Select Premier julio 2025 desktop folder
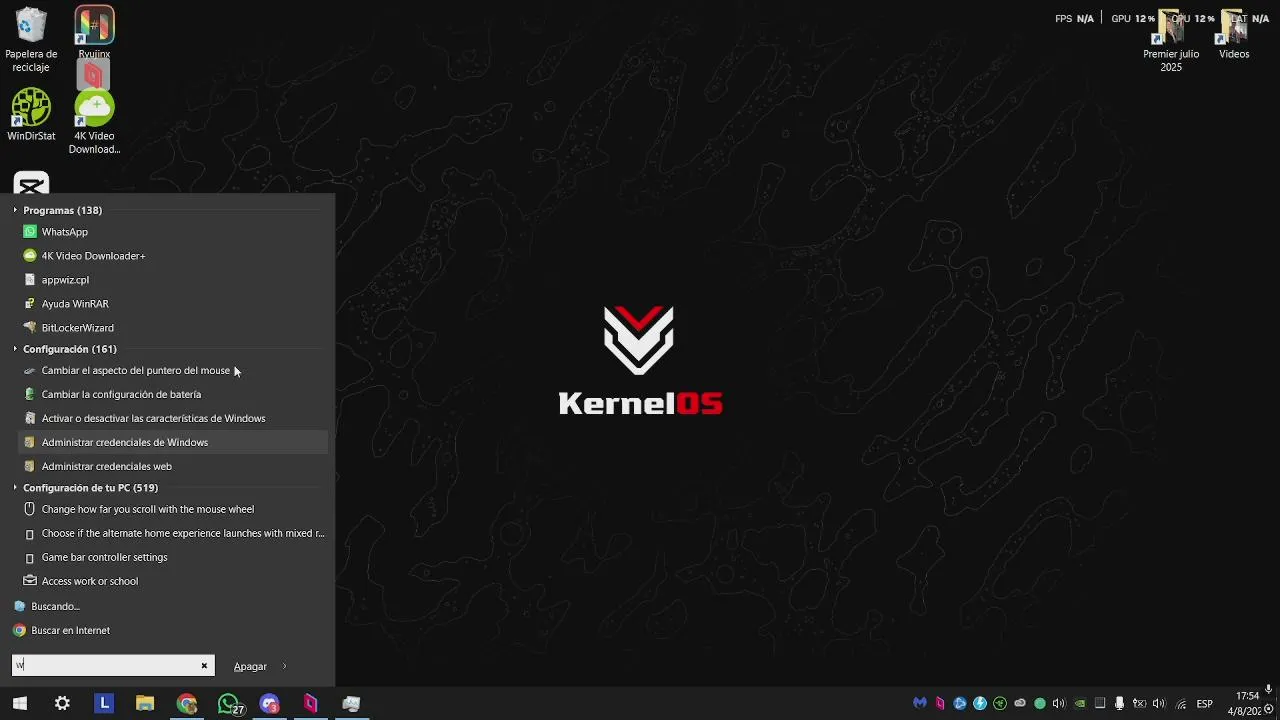Viewport: 1280px width, 720px height. coord(1171,42)
